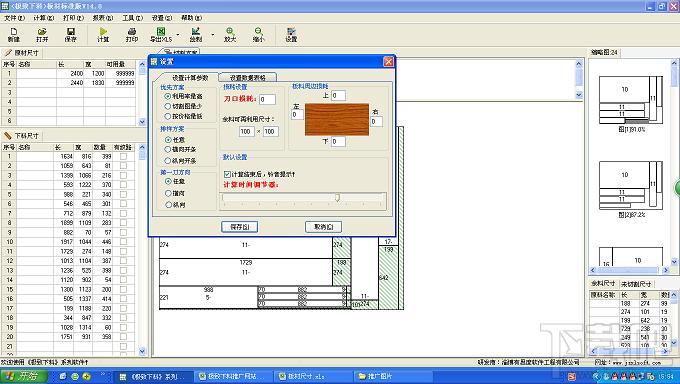680x384 pixels.
Task: Click the 导出XLS export icon
Action: [161, 34]
